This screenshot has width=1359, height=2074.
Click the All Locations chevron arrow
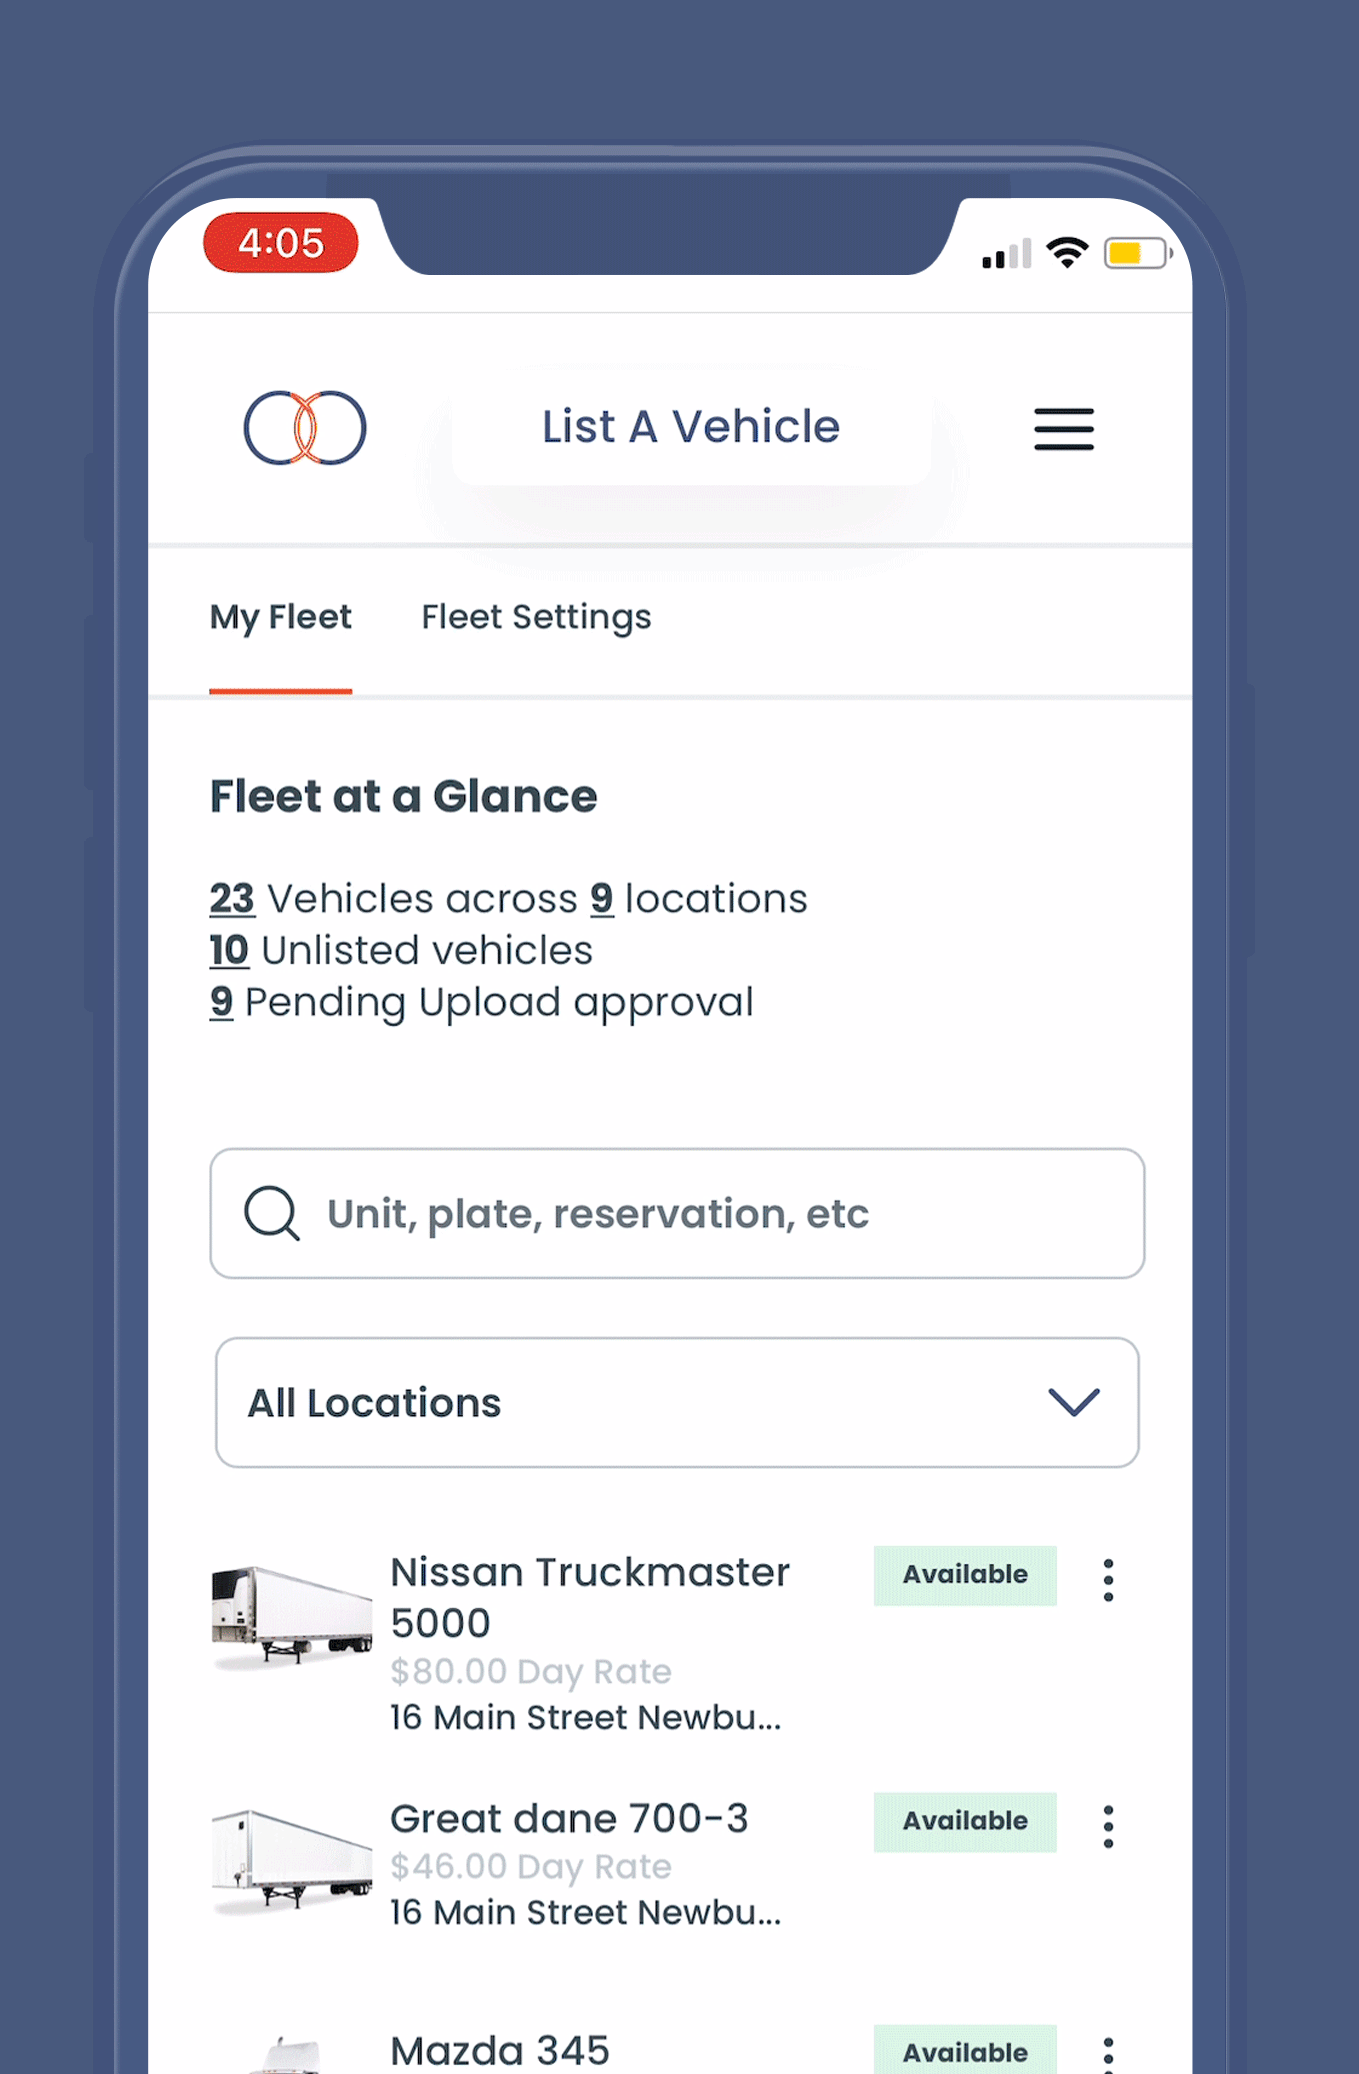coord(1074,1402)
